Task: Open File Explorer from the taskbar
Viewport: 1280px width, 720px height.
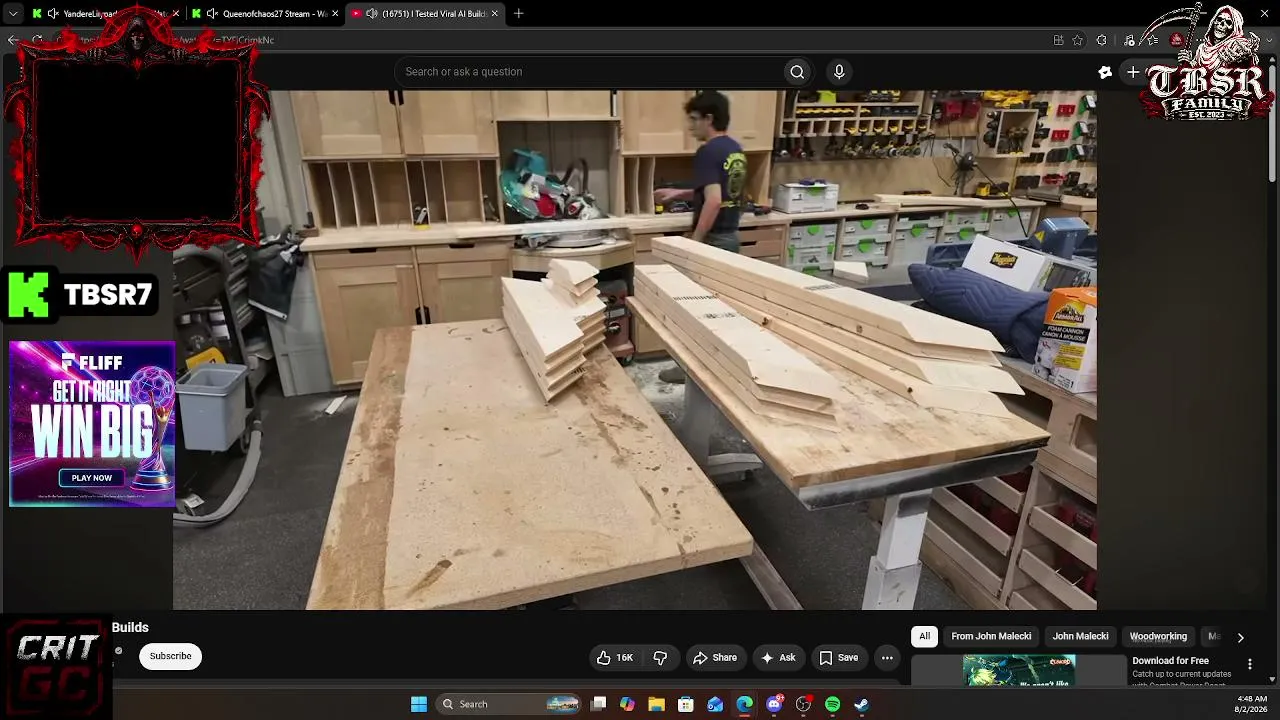Action: [656, 704]
